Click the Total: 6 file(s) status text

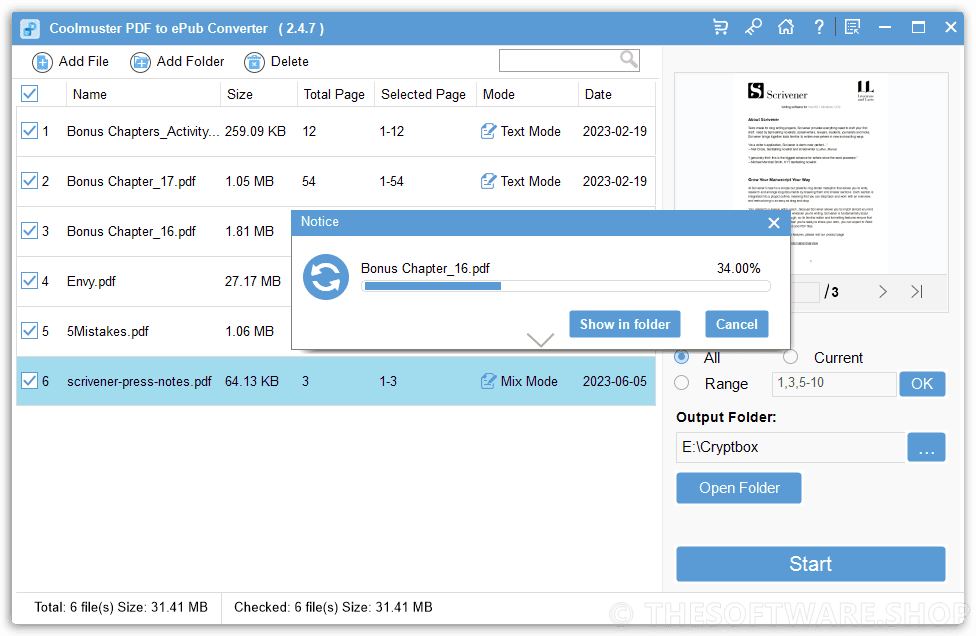click(x=121, y=607)
